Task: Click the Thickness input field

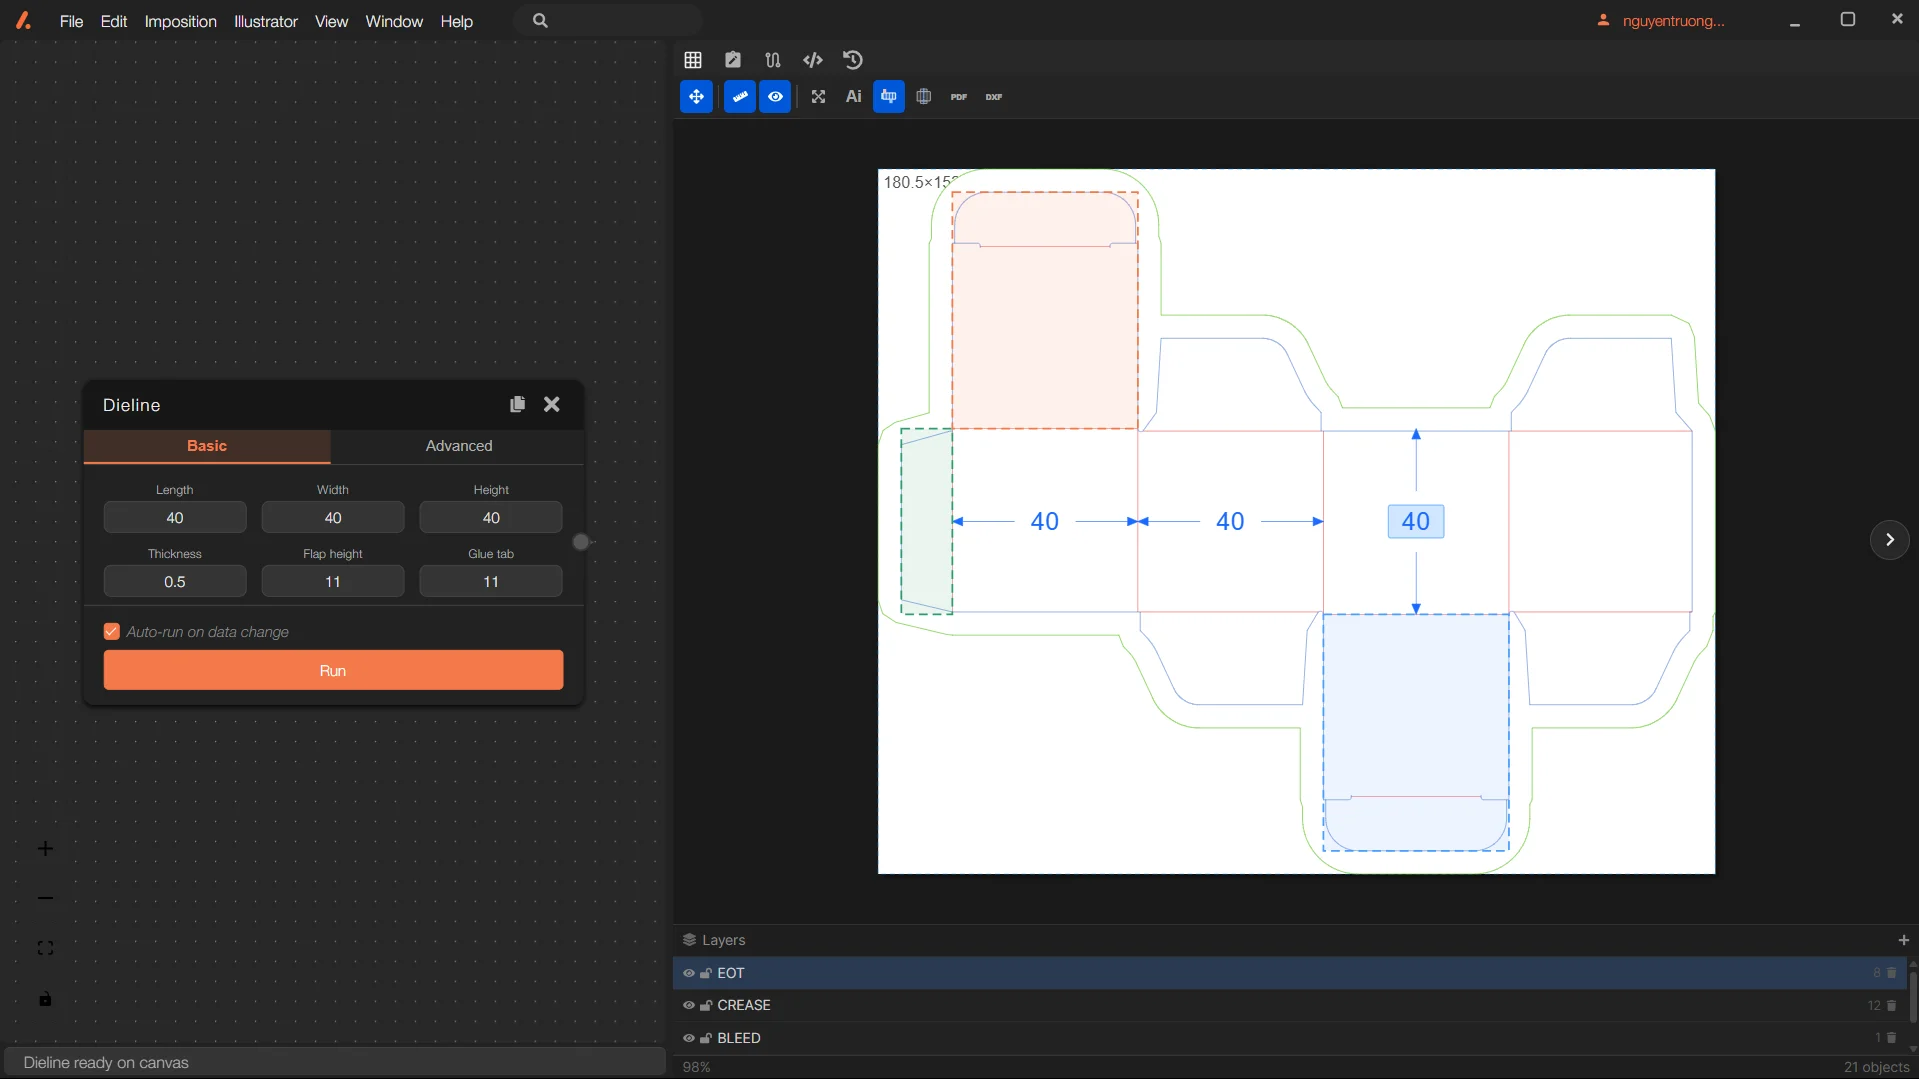Action: 175,582
